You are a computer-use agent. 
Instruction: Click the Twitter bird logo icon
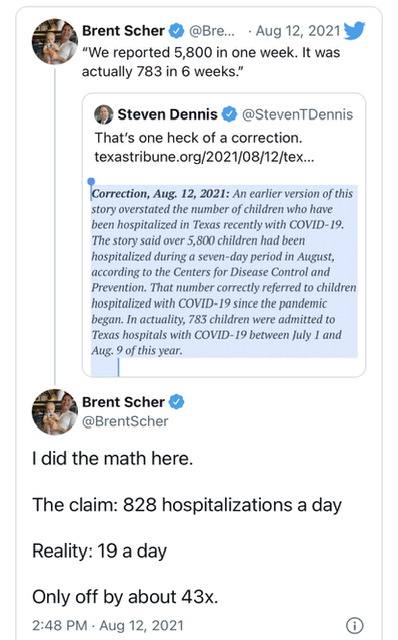(354, 31)
